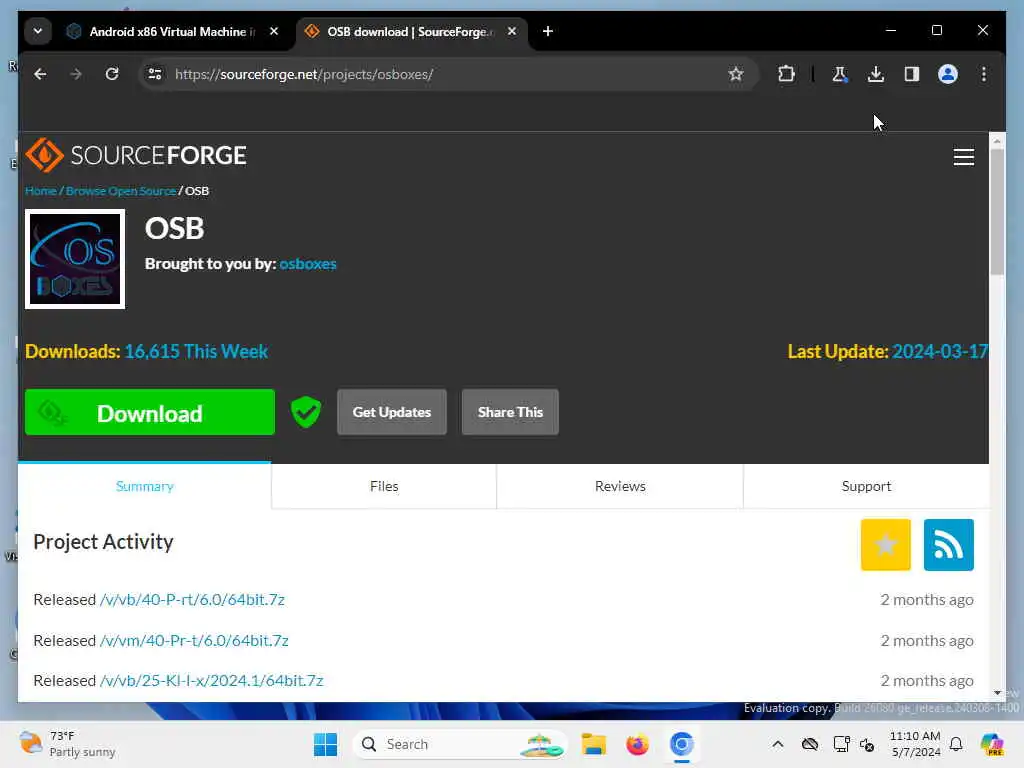Open the taskbar clock showing 11:10 AM
This screenshot has height=768, width=1024.
[x=916, y=744]
